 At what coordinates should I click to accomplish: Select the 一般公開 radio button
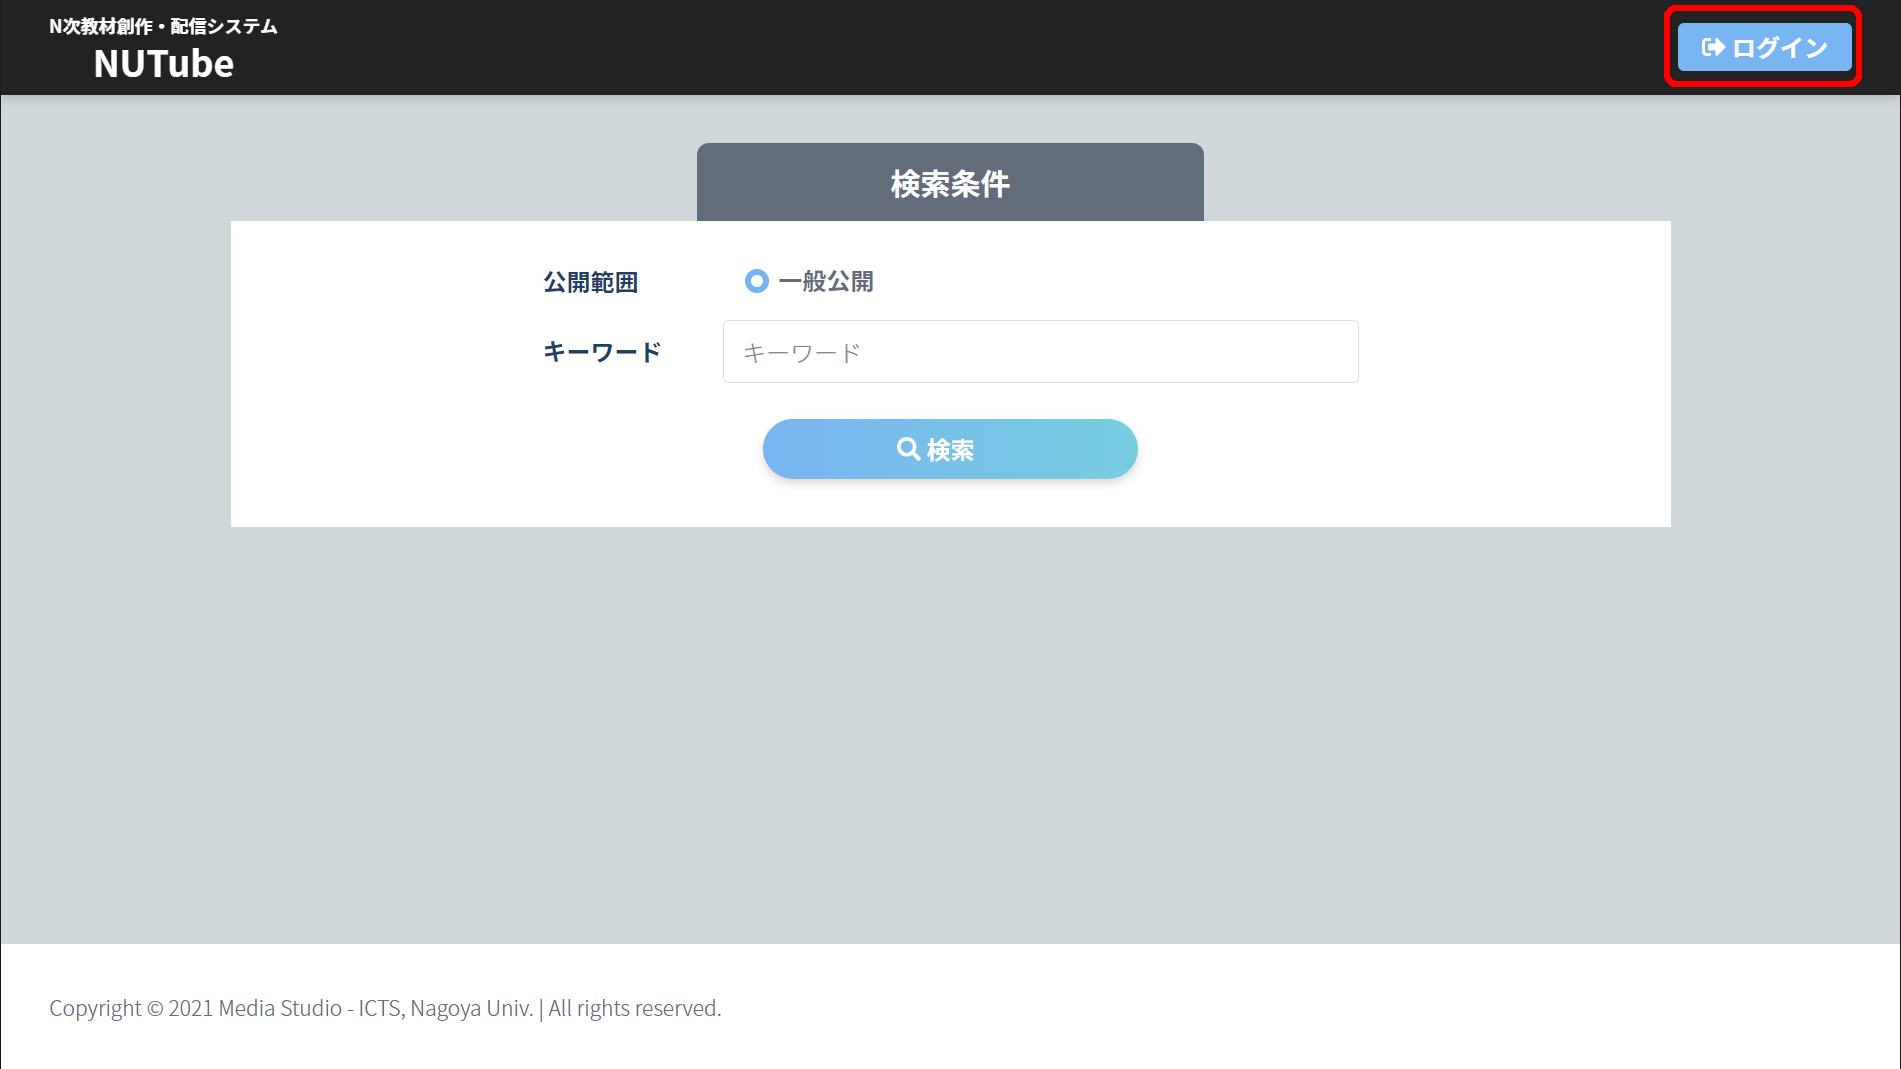tap(757, 281)
